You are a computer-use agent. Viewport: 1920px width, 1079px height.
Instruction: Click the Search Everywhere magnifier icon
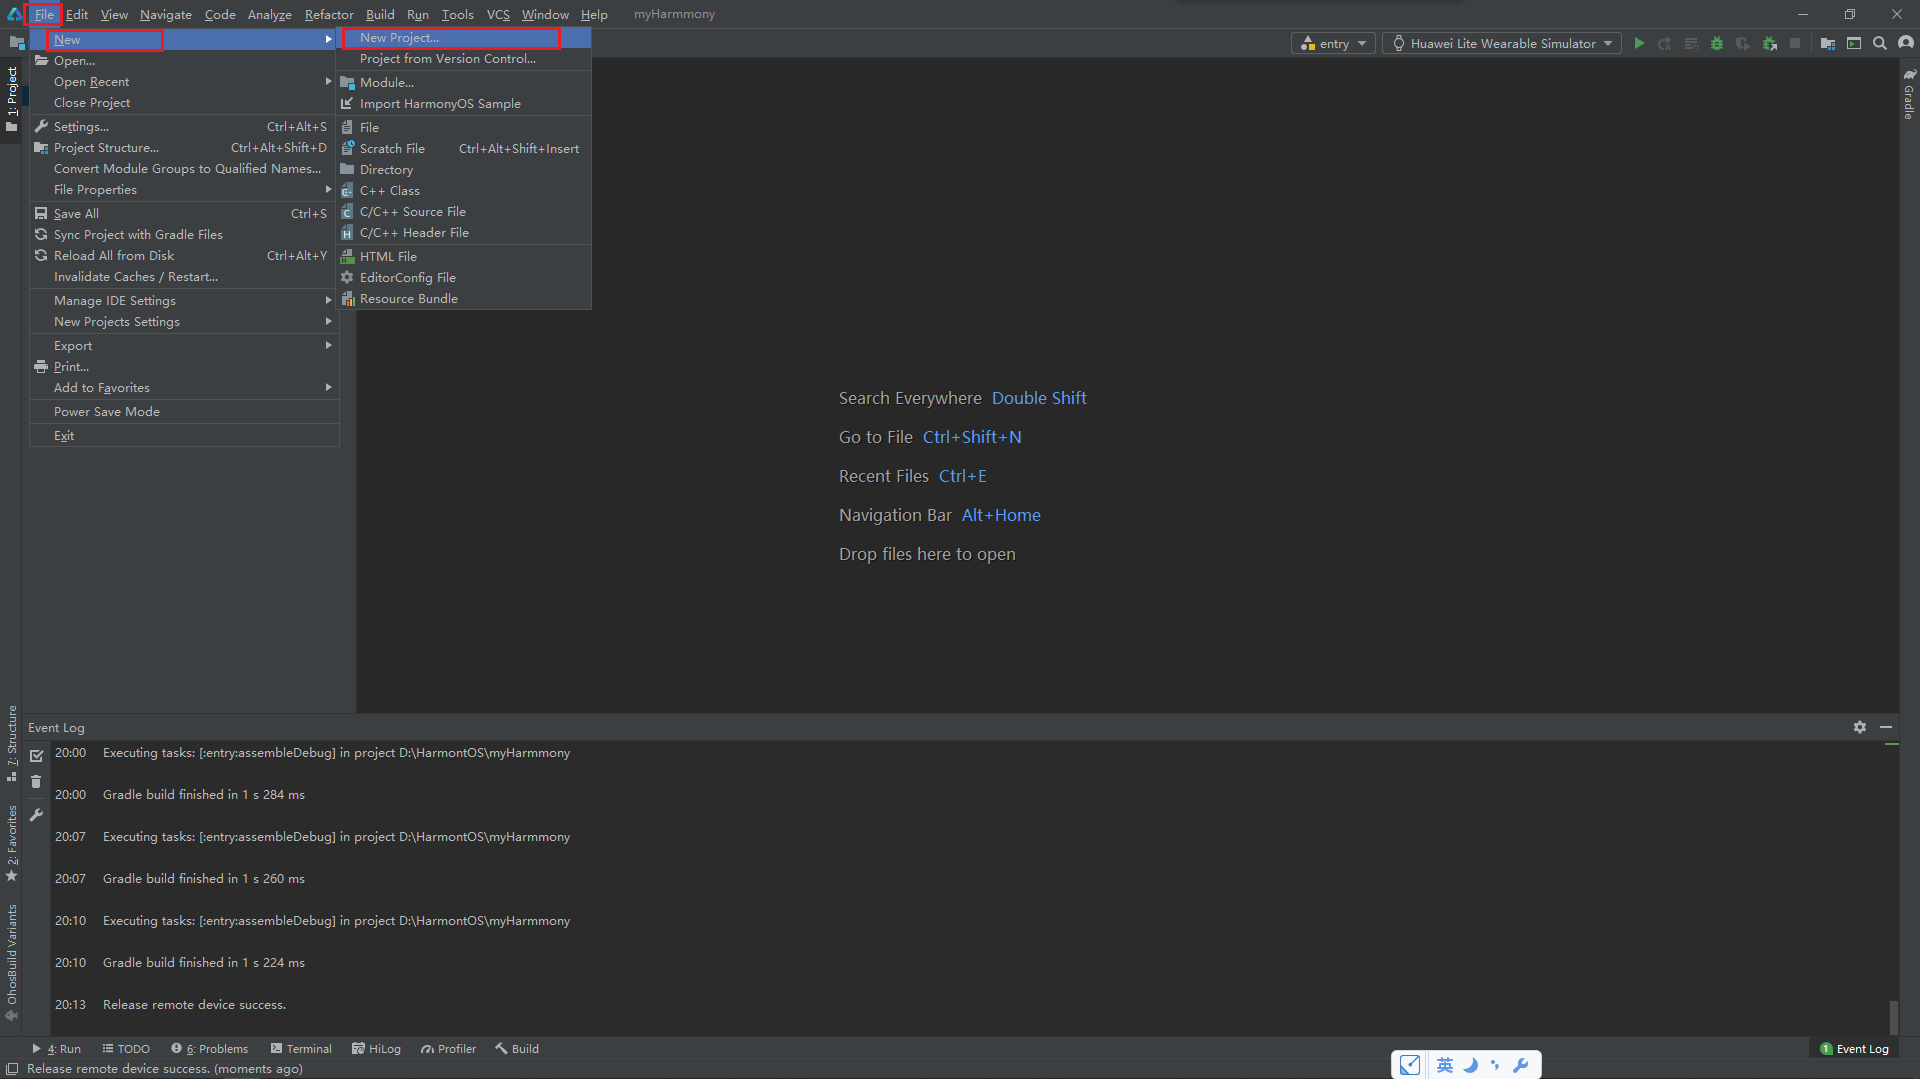click(x=1880, y=43)
